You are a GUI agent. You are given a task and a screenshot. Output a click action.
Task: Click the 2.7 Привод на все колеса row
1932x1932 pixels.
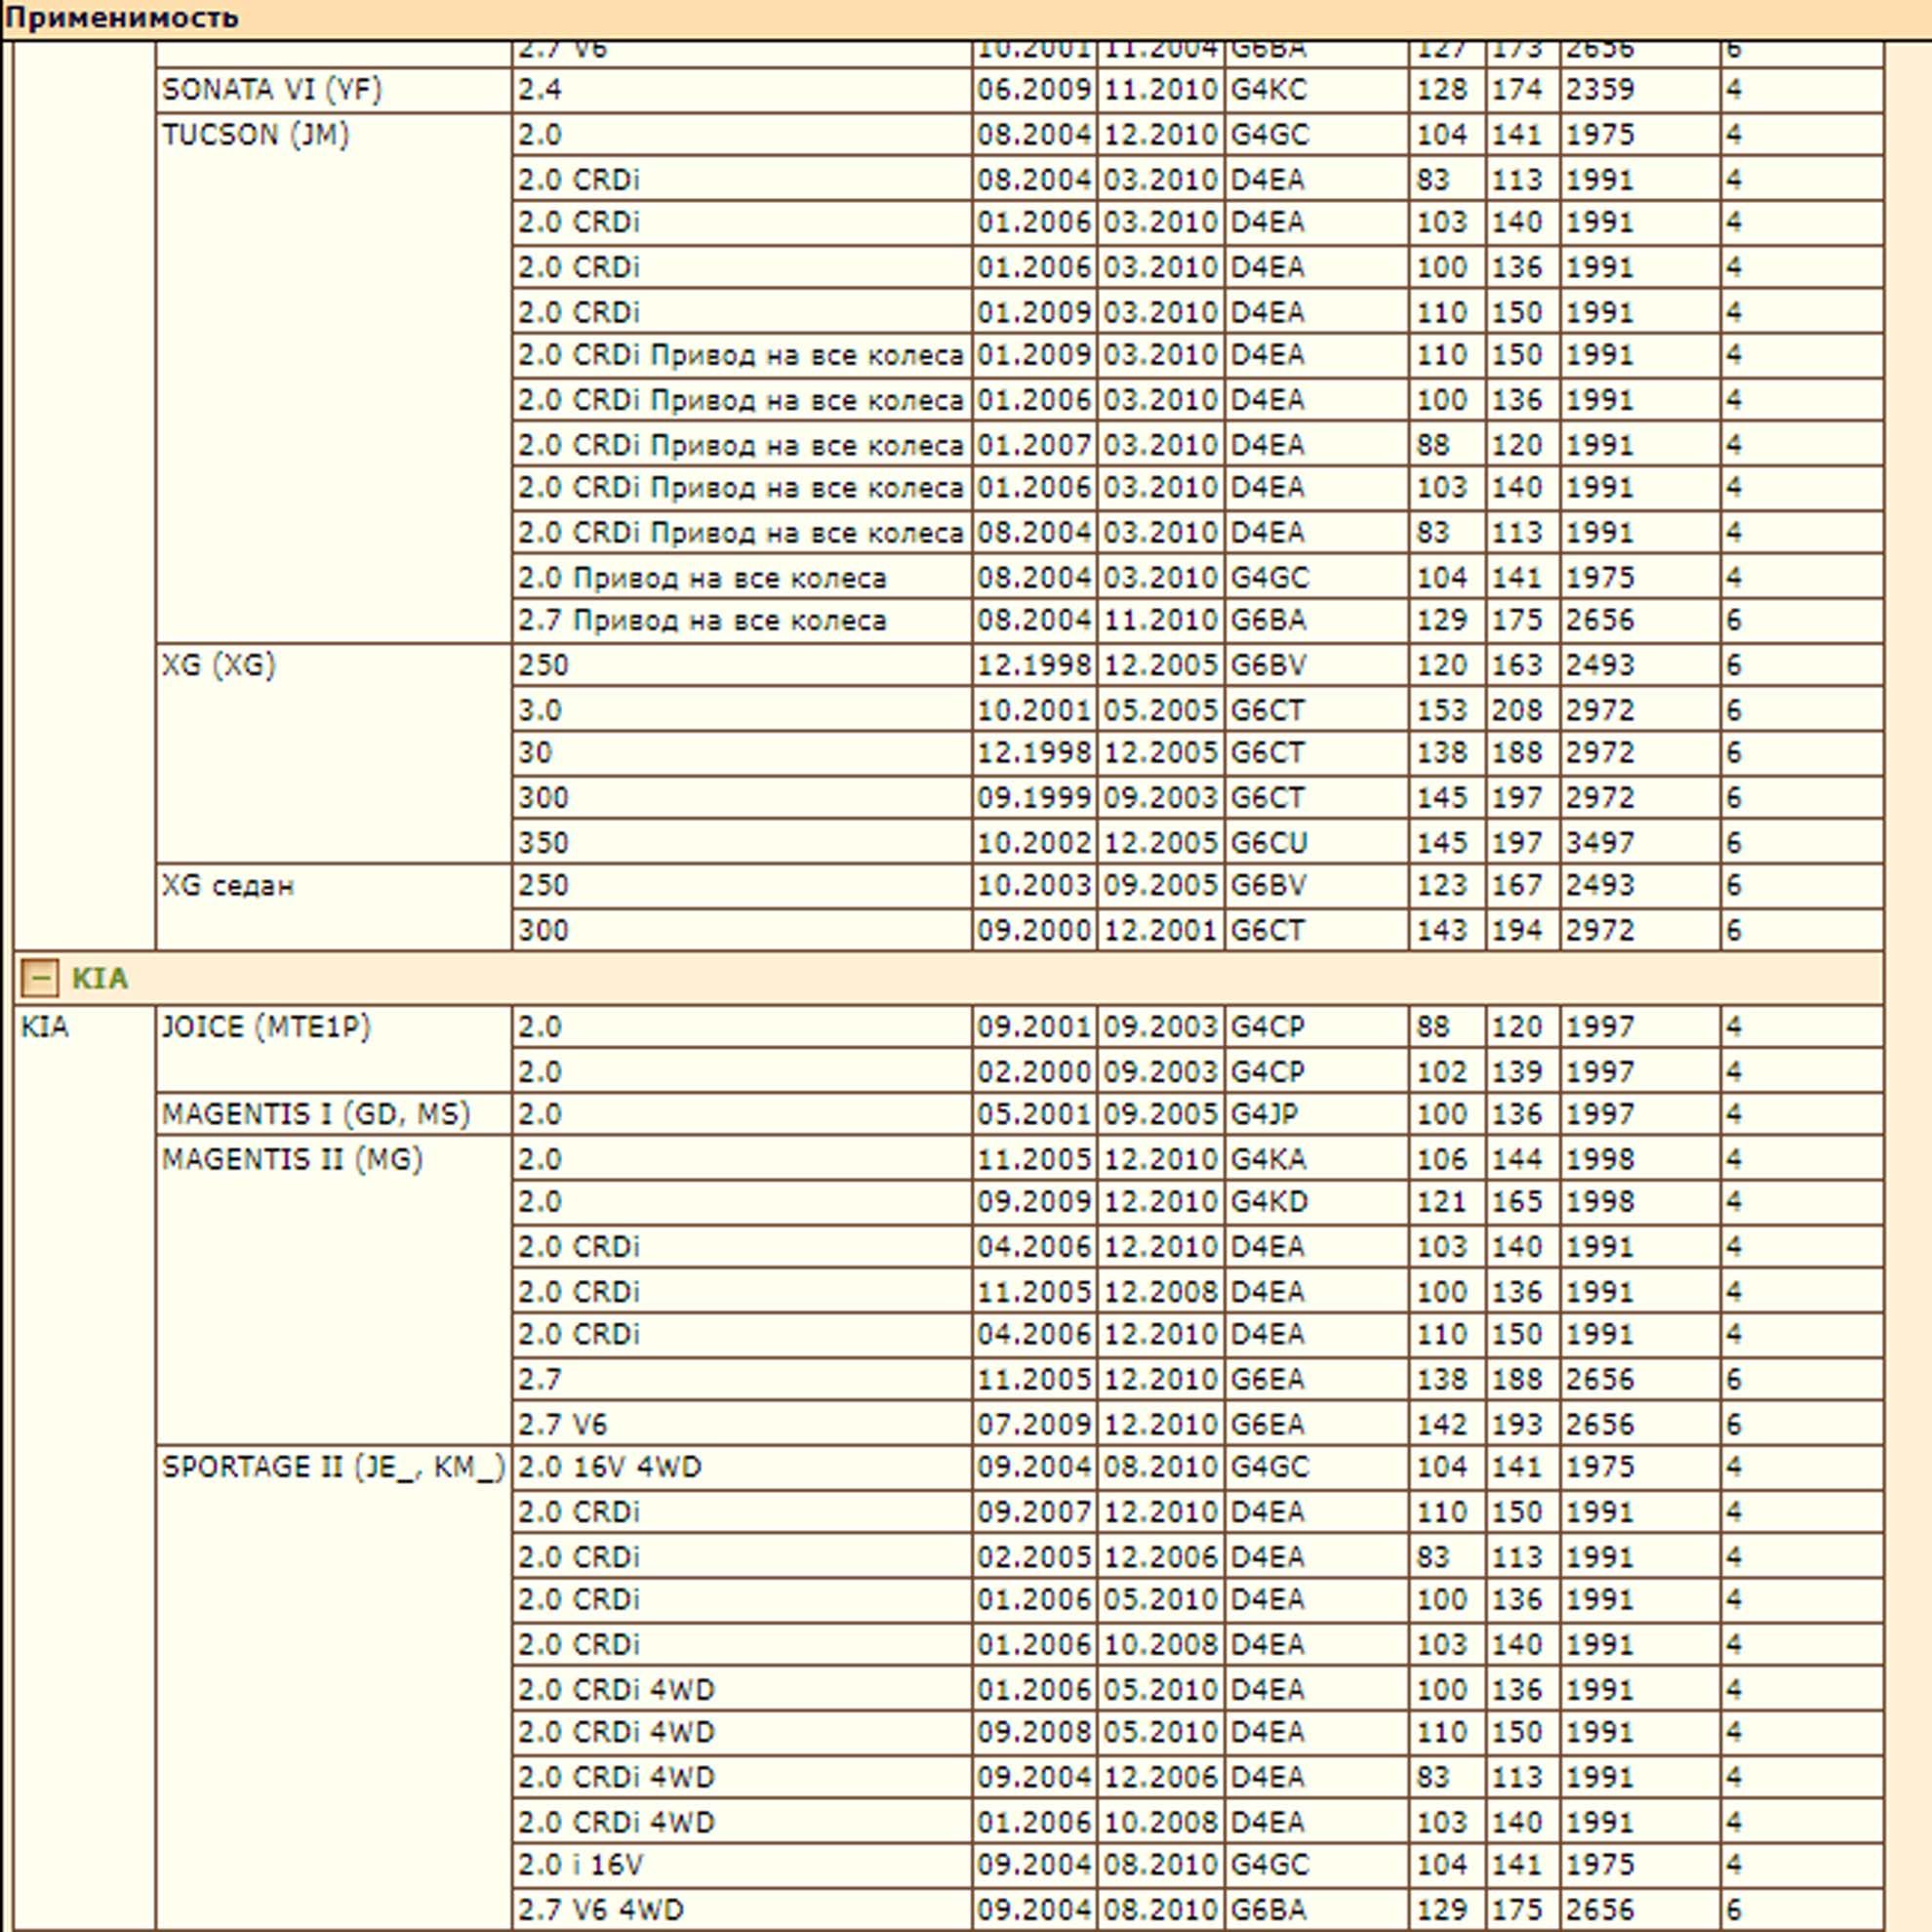[x=1198, y=621]
